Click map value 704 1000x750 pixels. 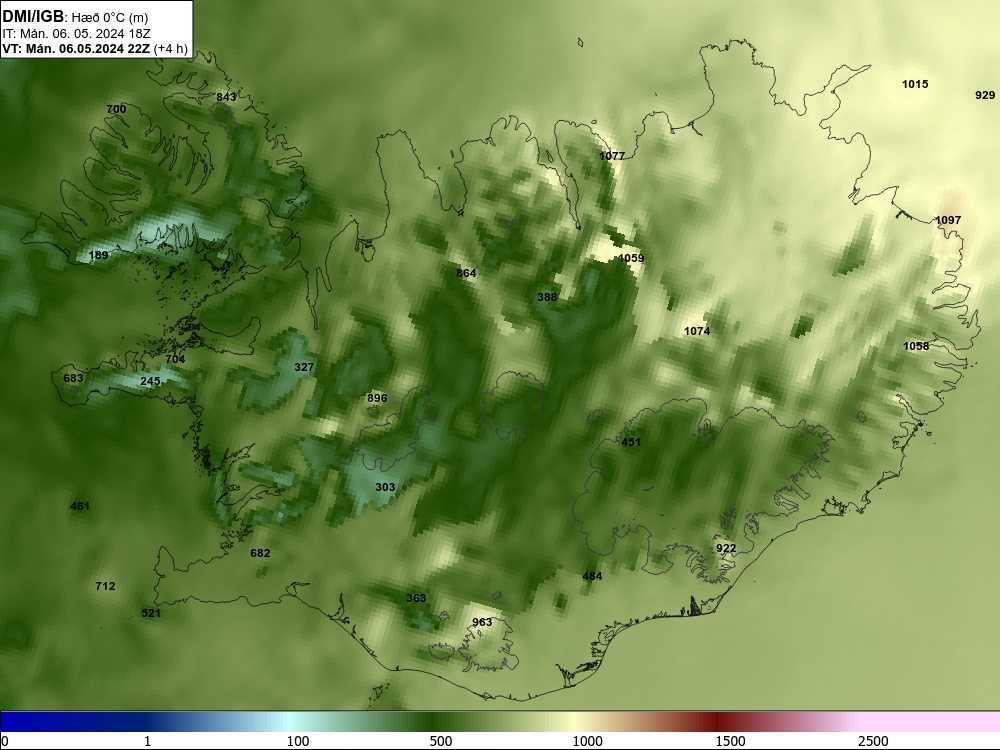(175, 359)
